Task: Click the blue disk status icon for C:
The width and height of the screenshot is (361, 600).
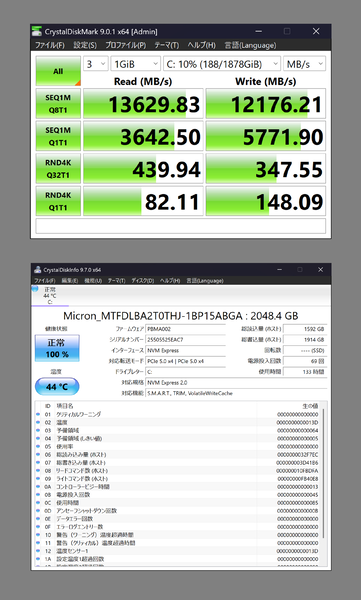Action: pyautogui.click(x=35, y=289)
